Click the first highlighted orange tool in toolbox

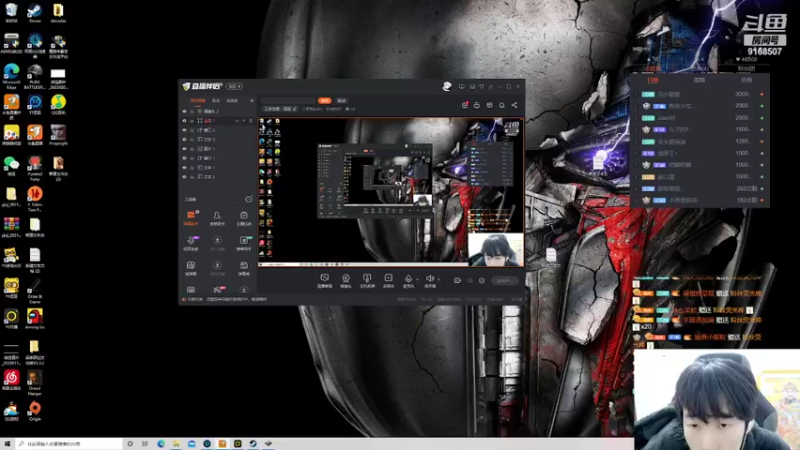(191, 218)
